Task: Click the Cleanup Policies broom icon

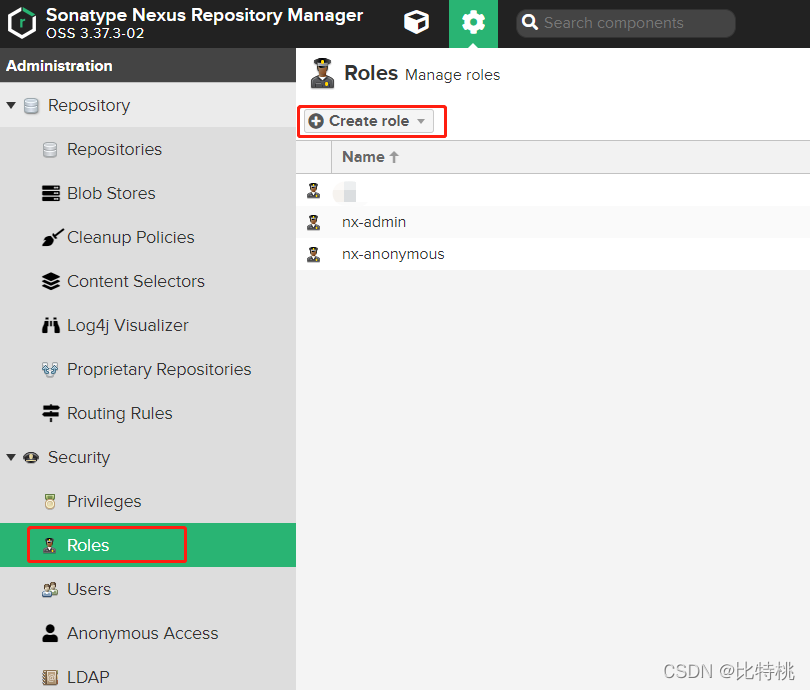Action: click(x=52, y=237)
